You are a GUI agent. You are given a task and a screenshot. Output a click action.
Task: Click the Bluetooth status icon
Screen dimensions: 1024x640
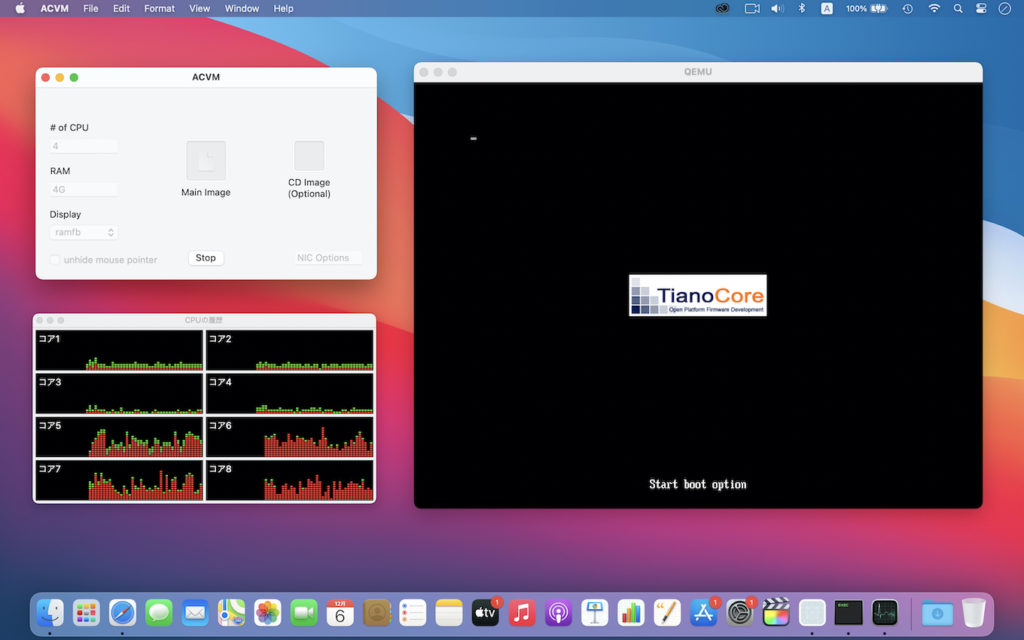(x=801, y=8)
